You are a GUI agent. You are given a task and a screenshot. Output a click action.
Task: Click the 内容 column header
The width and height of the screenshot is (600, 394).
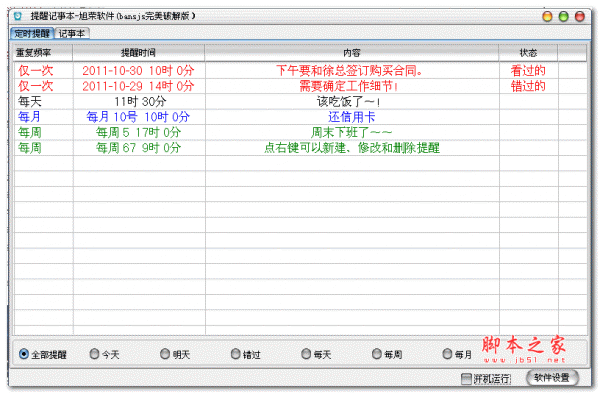click(x=352, y=53)
